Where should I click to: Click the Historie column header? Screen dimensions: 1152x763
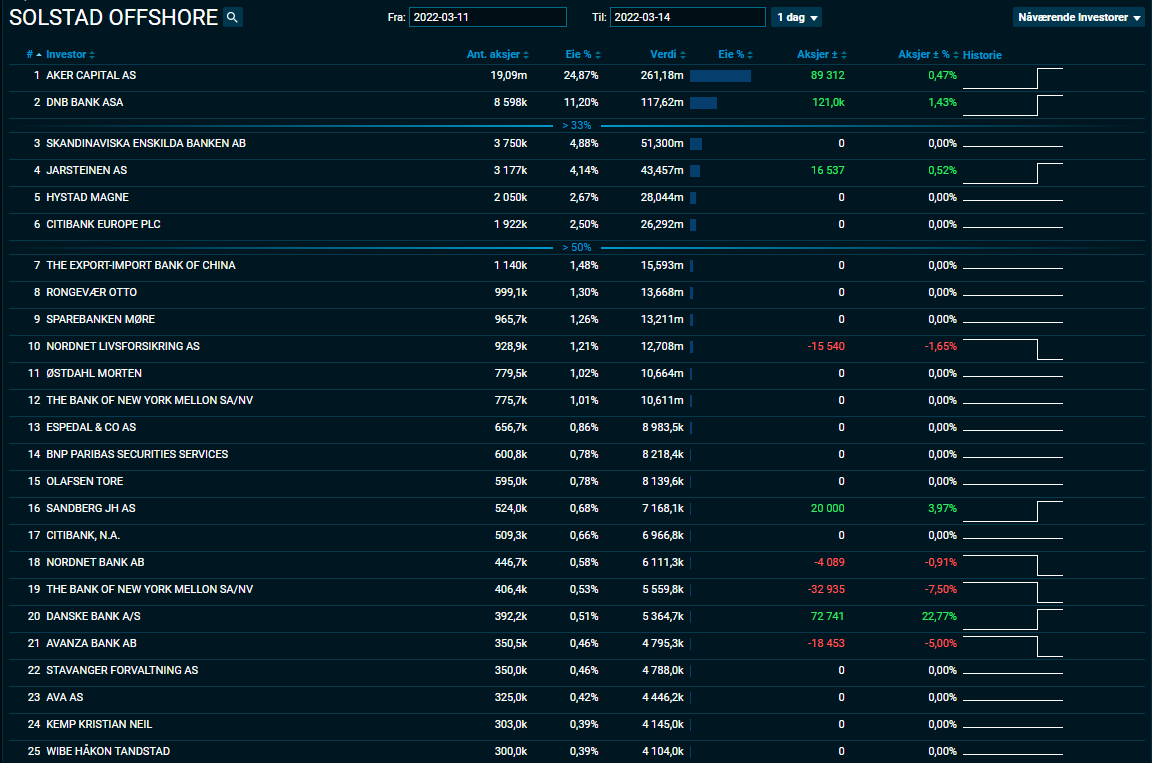tap(982, 55)
